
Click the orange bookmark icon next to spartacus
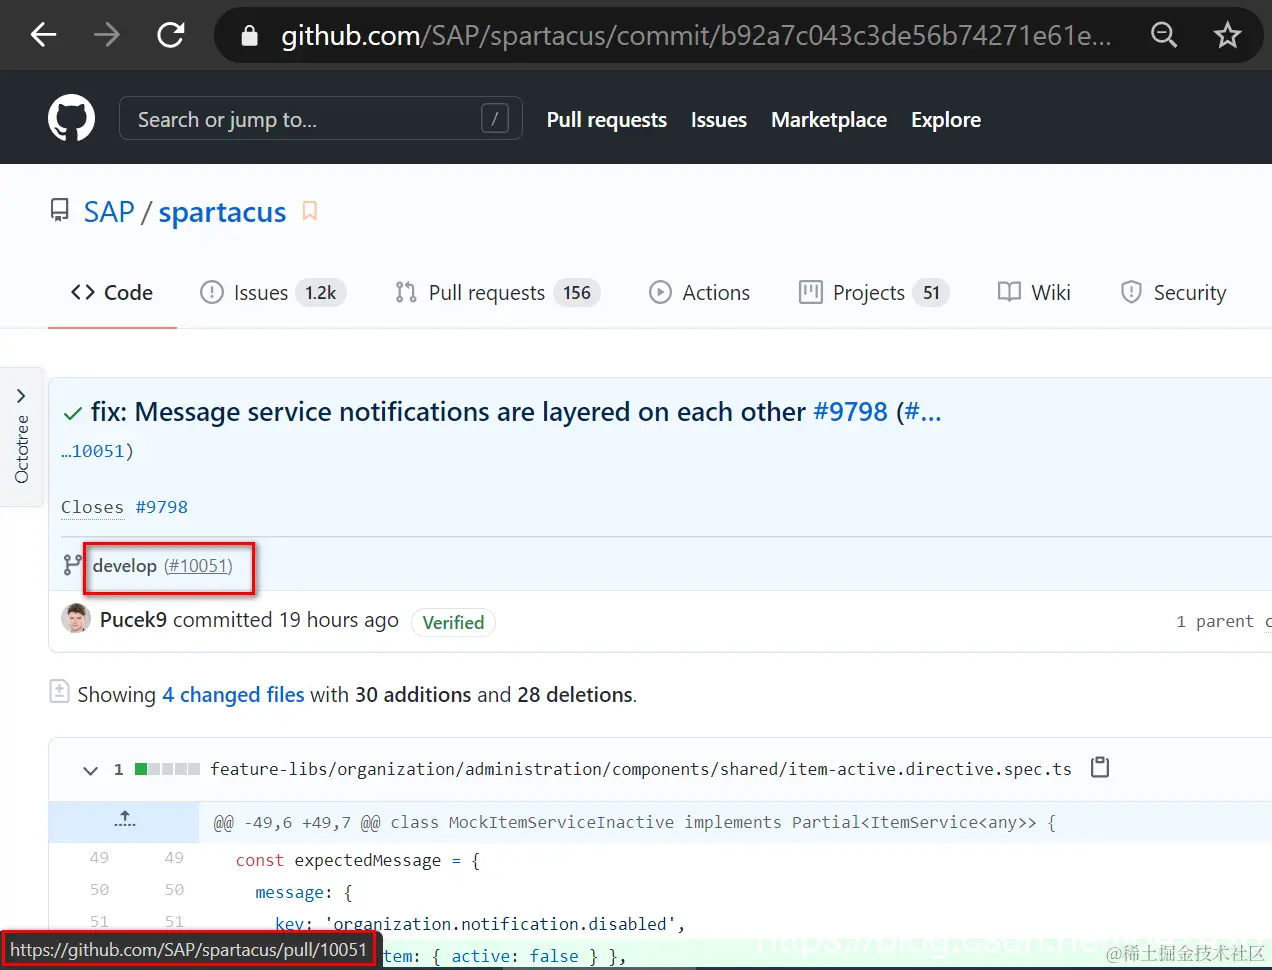click(x=310, y=211)
